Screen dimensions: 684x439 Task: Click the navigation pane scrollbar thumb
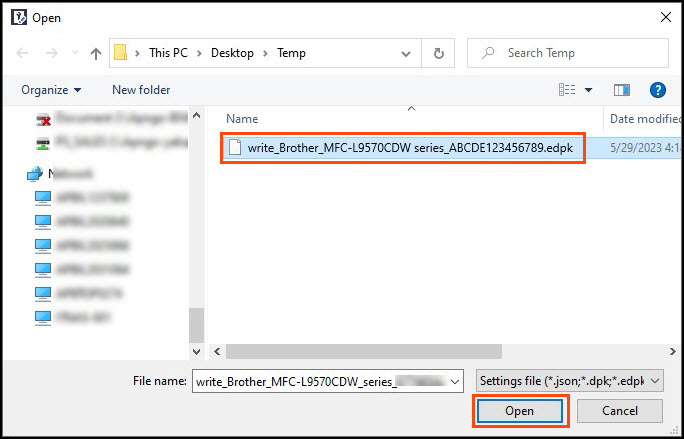pos(197,325)
